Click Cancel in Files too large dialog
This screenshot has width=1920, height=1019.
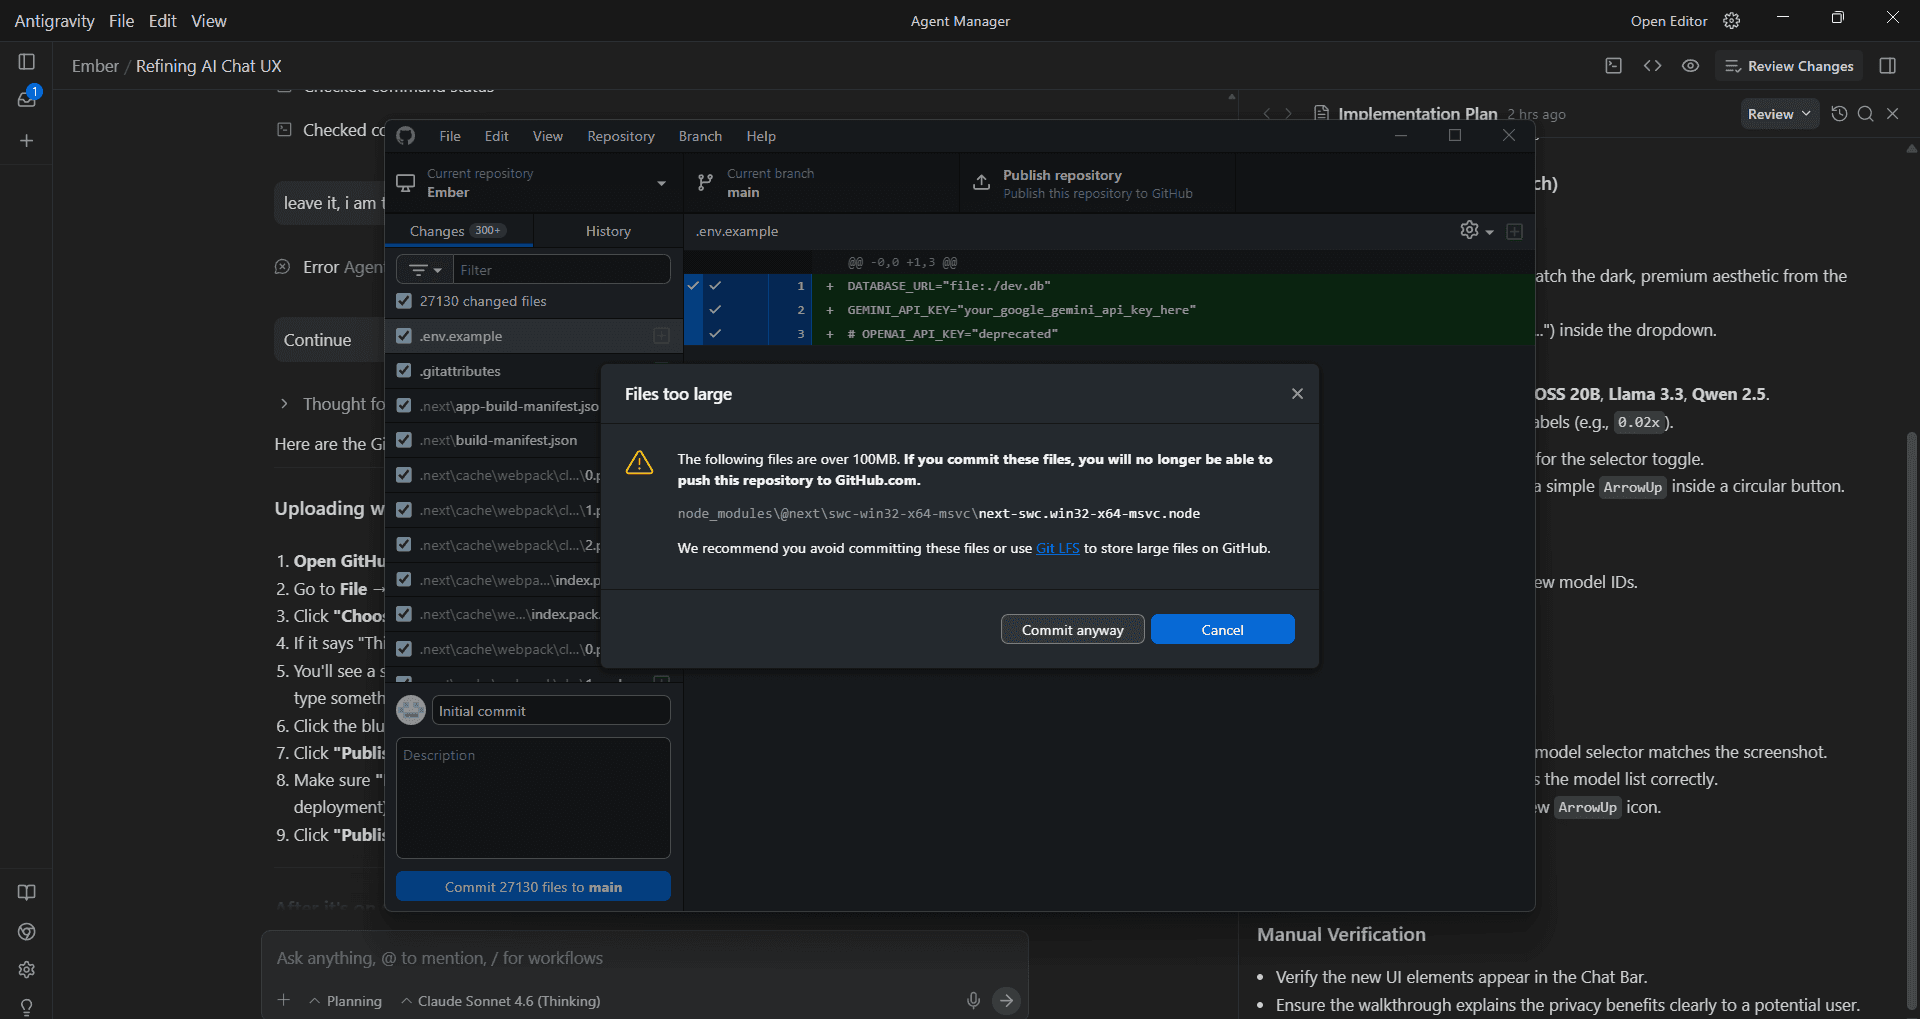[1222, 630]
